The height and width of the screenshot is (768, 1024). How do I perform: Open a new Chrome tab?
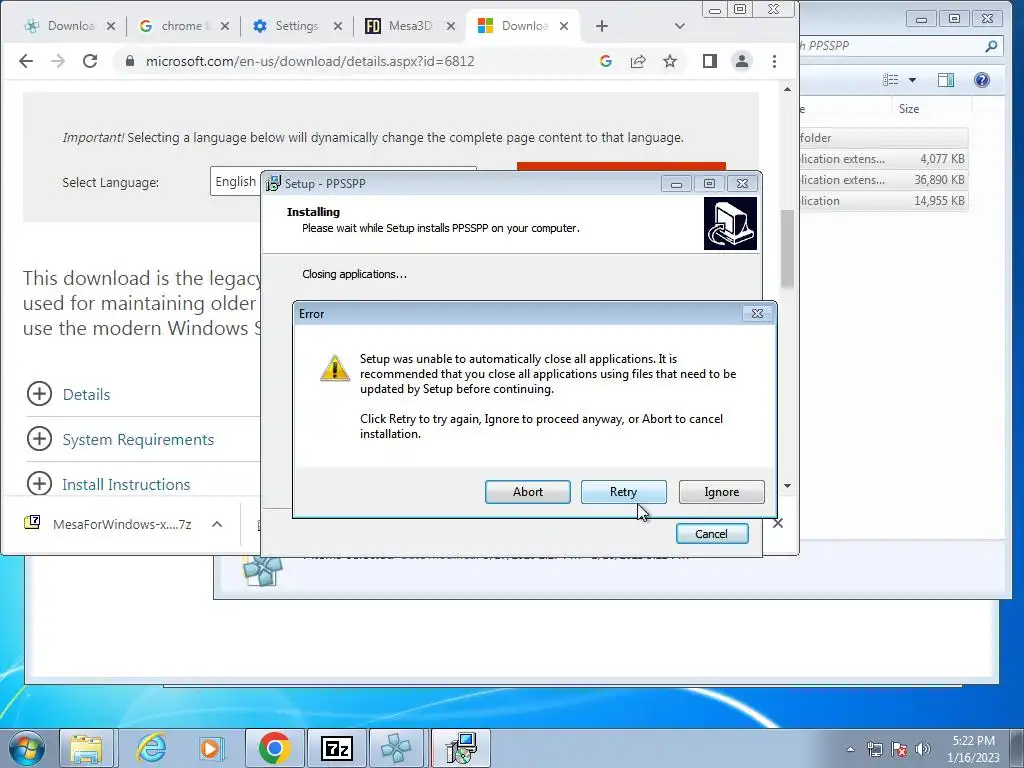pos(601,26)
